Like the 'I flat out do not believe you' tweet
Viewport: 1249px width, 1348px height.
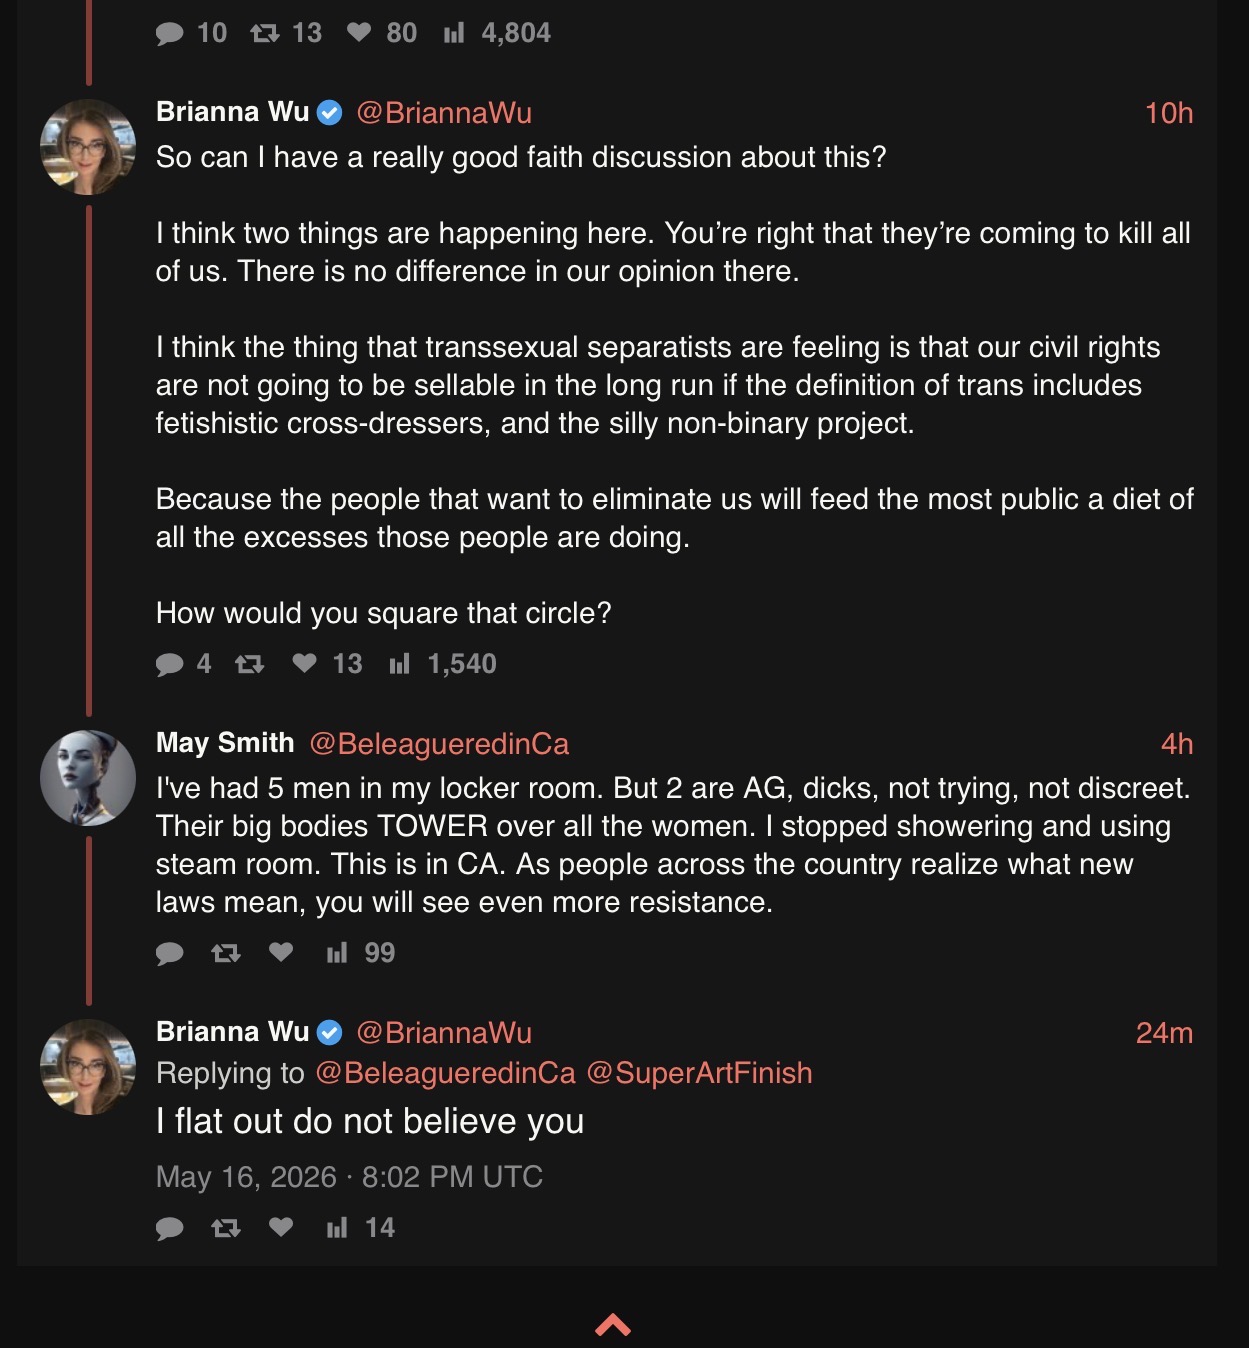point(281,1227)
